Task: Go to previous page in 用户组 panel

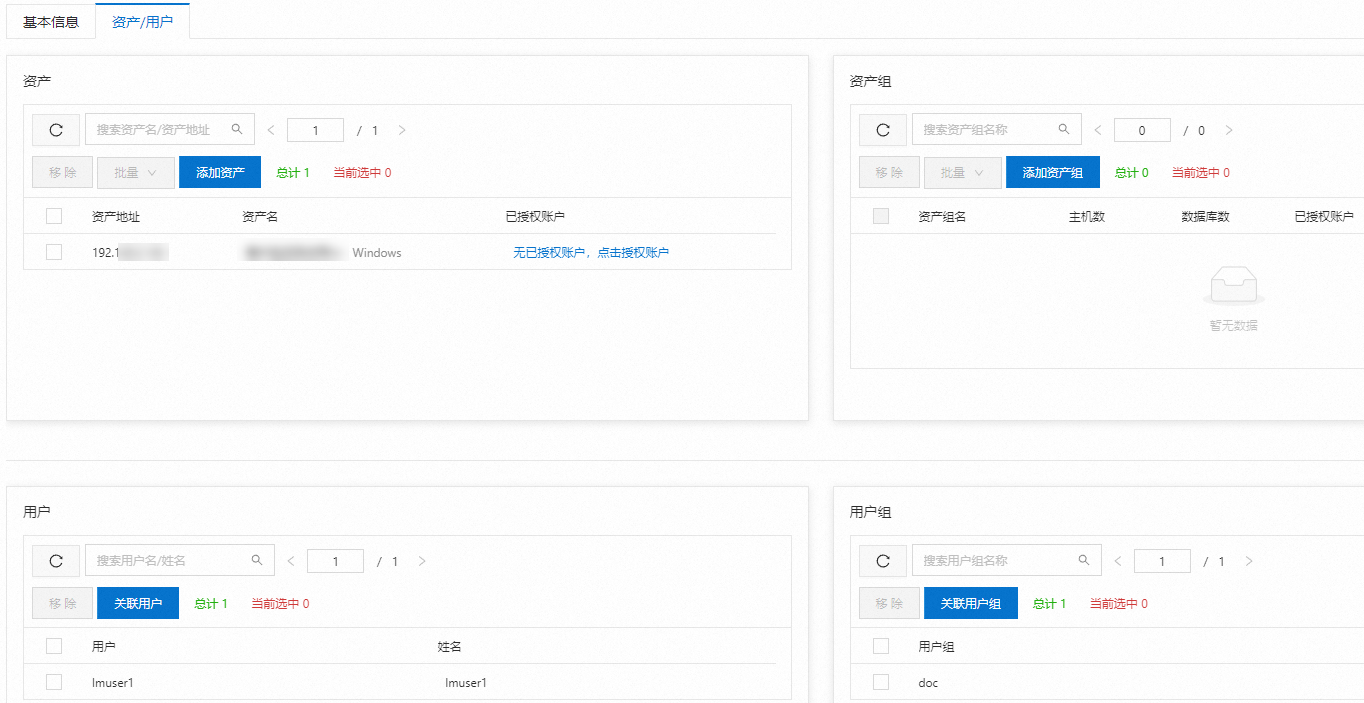Action: 1118,561
